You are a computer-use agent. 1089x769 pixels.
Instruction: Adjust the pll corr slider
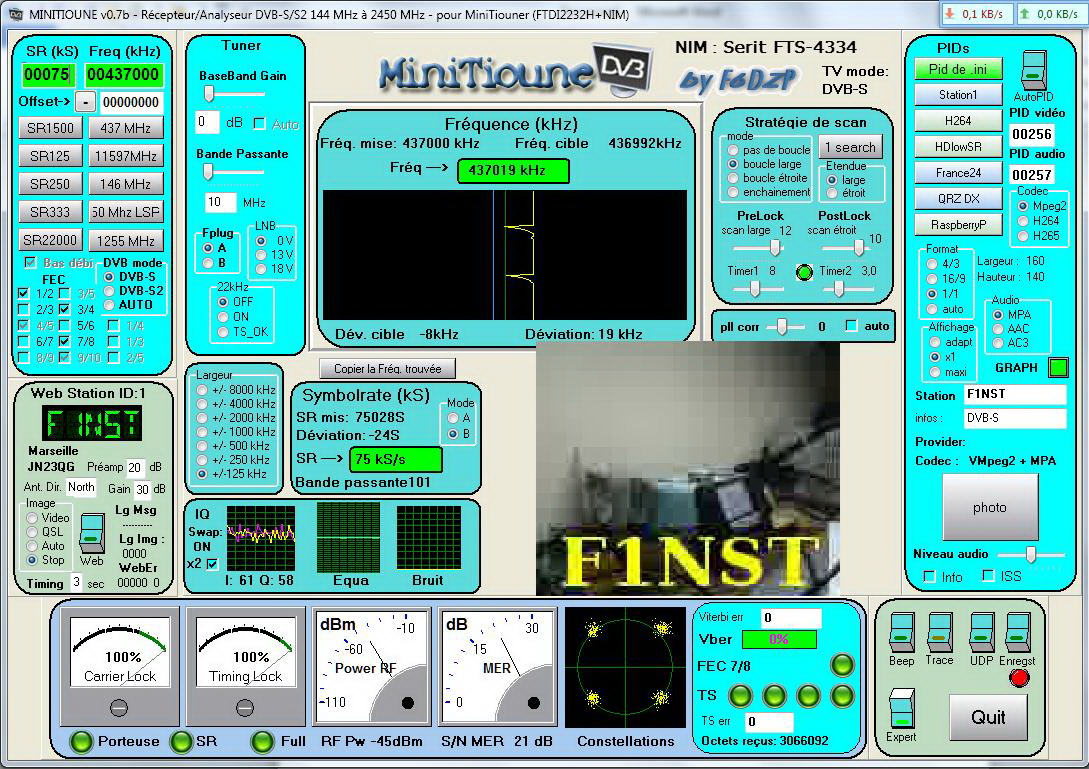pos(782,326)
